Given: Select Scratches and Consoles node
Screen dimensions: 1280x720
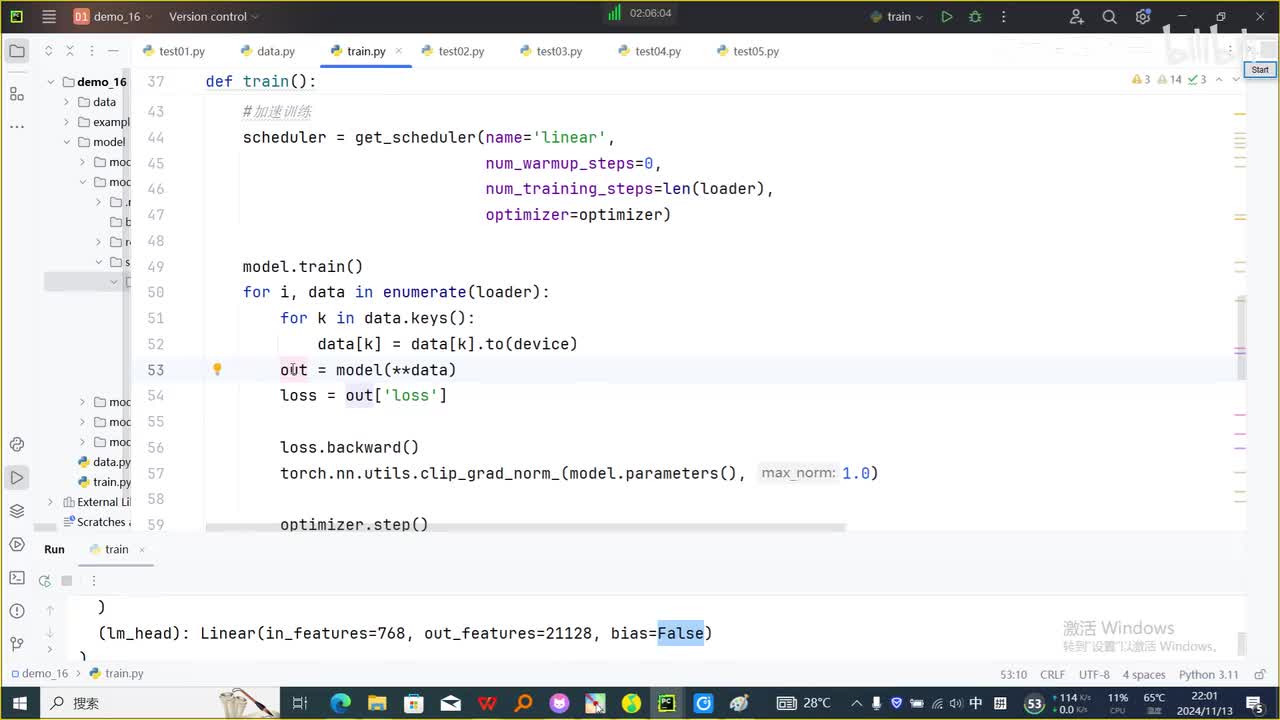Looking at the screenshot, I should coord(96,522).
